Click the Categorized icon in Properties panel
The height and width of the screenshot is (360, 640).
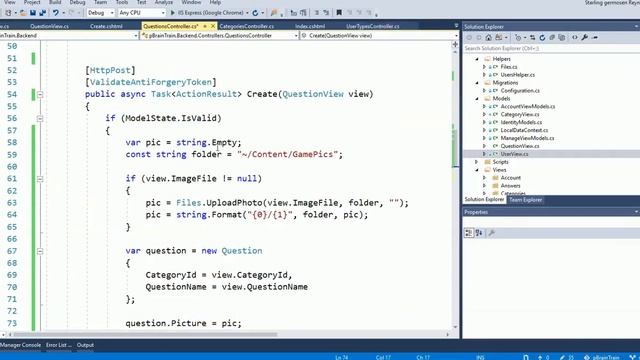469,233
